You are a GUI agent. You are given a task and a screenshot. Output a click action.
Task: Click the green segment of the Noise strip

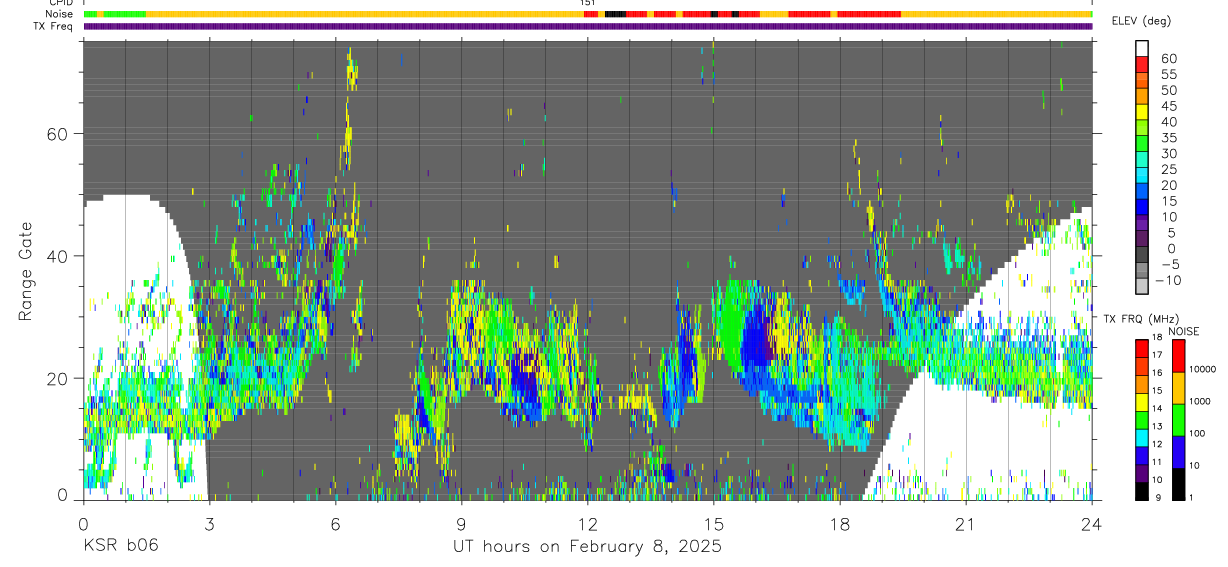click(x=124, y=14)
